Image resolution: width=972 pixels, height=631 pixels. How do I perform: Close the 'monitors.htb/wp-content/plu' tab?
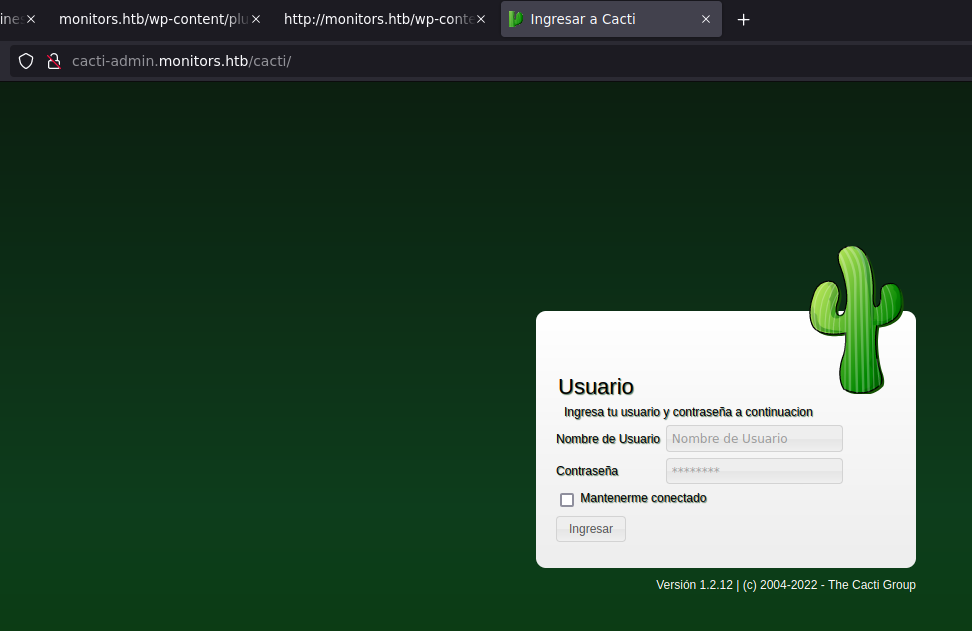256,19
